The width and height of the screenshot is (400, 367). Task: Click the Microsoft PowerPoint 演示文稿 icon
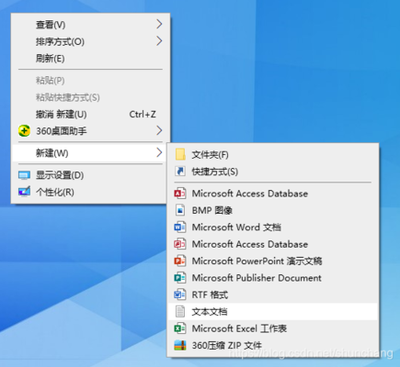click(180, 261)
